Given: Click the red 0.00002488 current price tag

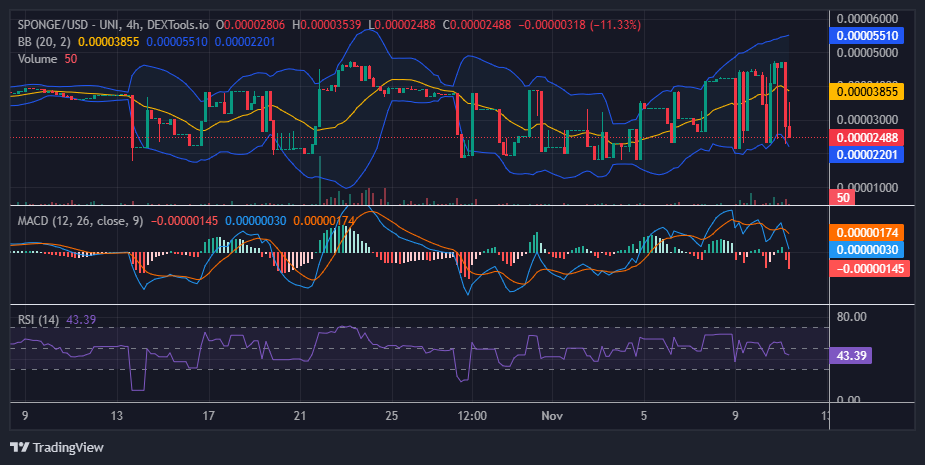Looking at the screenshot, I should coord(867,137).
